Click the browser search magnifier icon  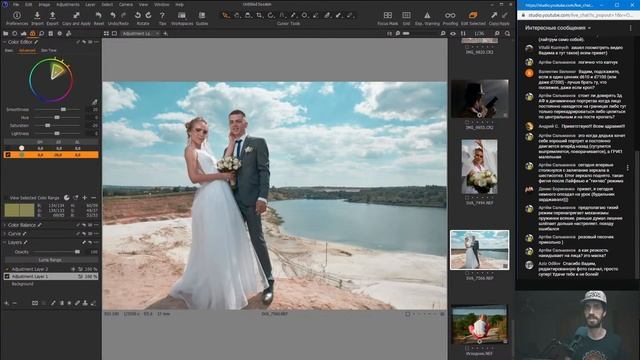click(x=507, y=33)
